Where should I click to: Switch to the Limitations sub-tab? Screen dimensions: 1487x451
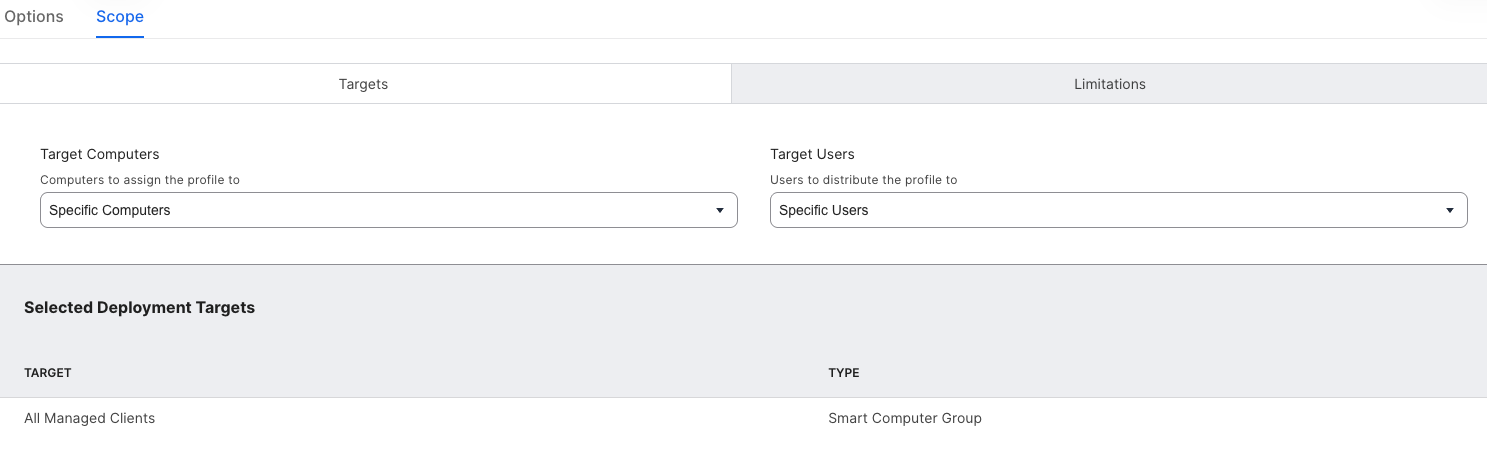point(1109,84)
